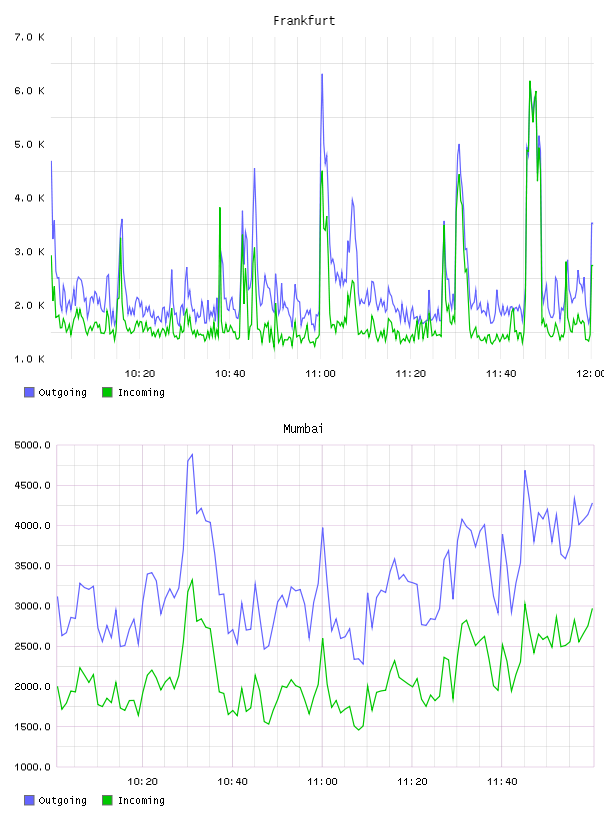Viewport: 608px width, 816px height.
Task: Click the 2000.0 axis label on Mumbai
Action: pos(33,686)
